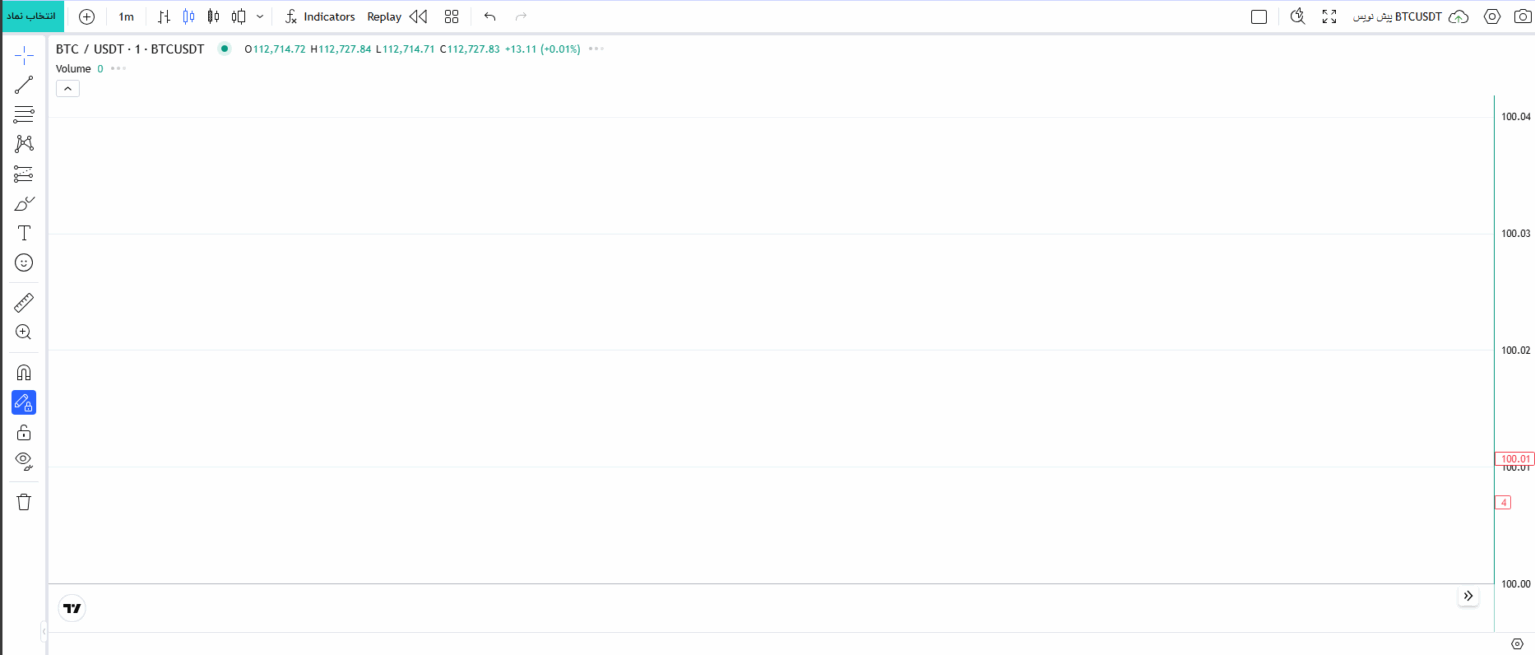Open chart settings hexagon icon in top bar

[1492, 16]
